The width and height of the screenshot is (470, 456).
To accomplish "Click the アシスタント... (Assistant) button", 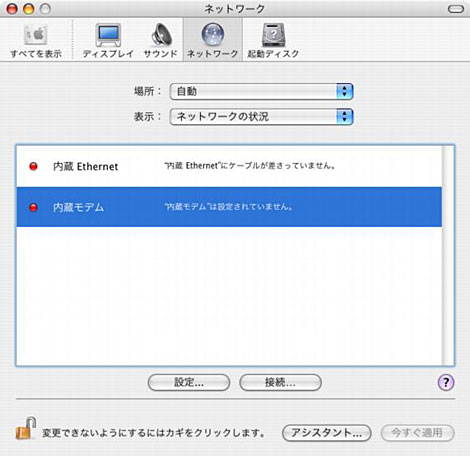I will pyautogui.click(x=327, y=433).
